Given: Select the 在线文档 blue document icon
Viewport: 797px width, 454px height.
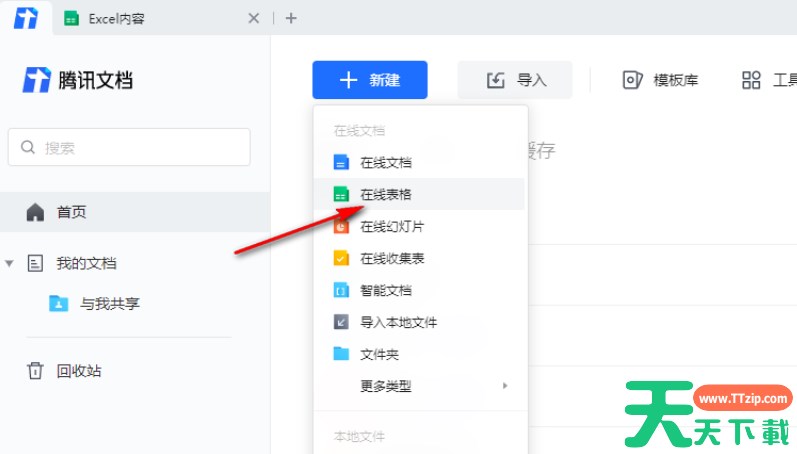Looking at the screenshot, I should 341,162.
